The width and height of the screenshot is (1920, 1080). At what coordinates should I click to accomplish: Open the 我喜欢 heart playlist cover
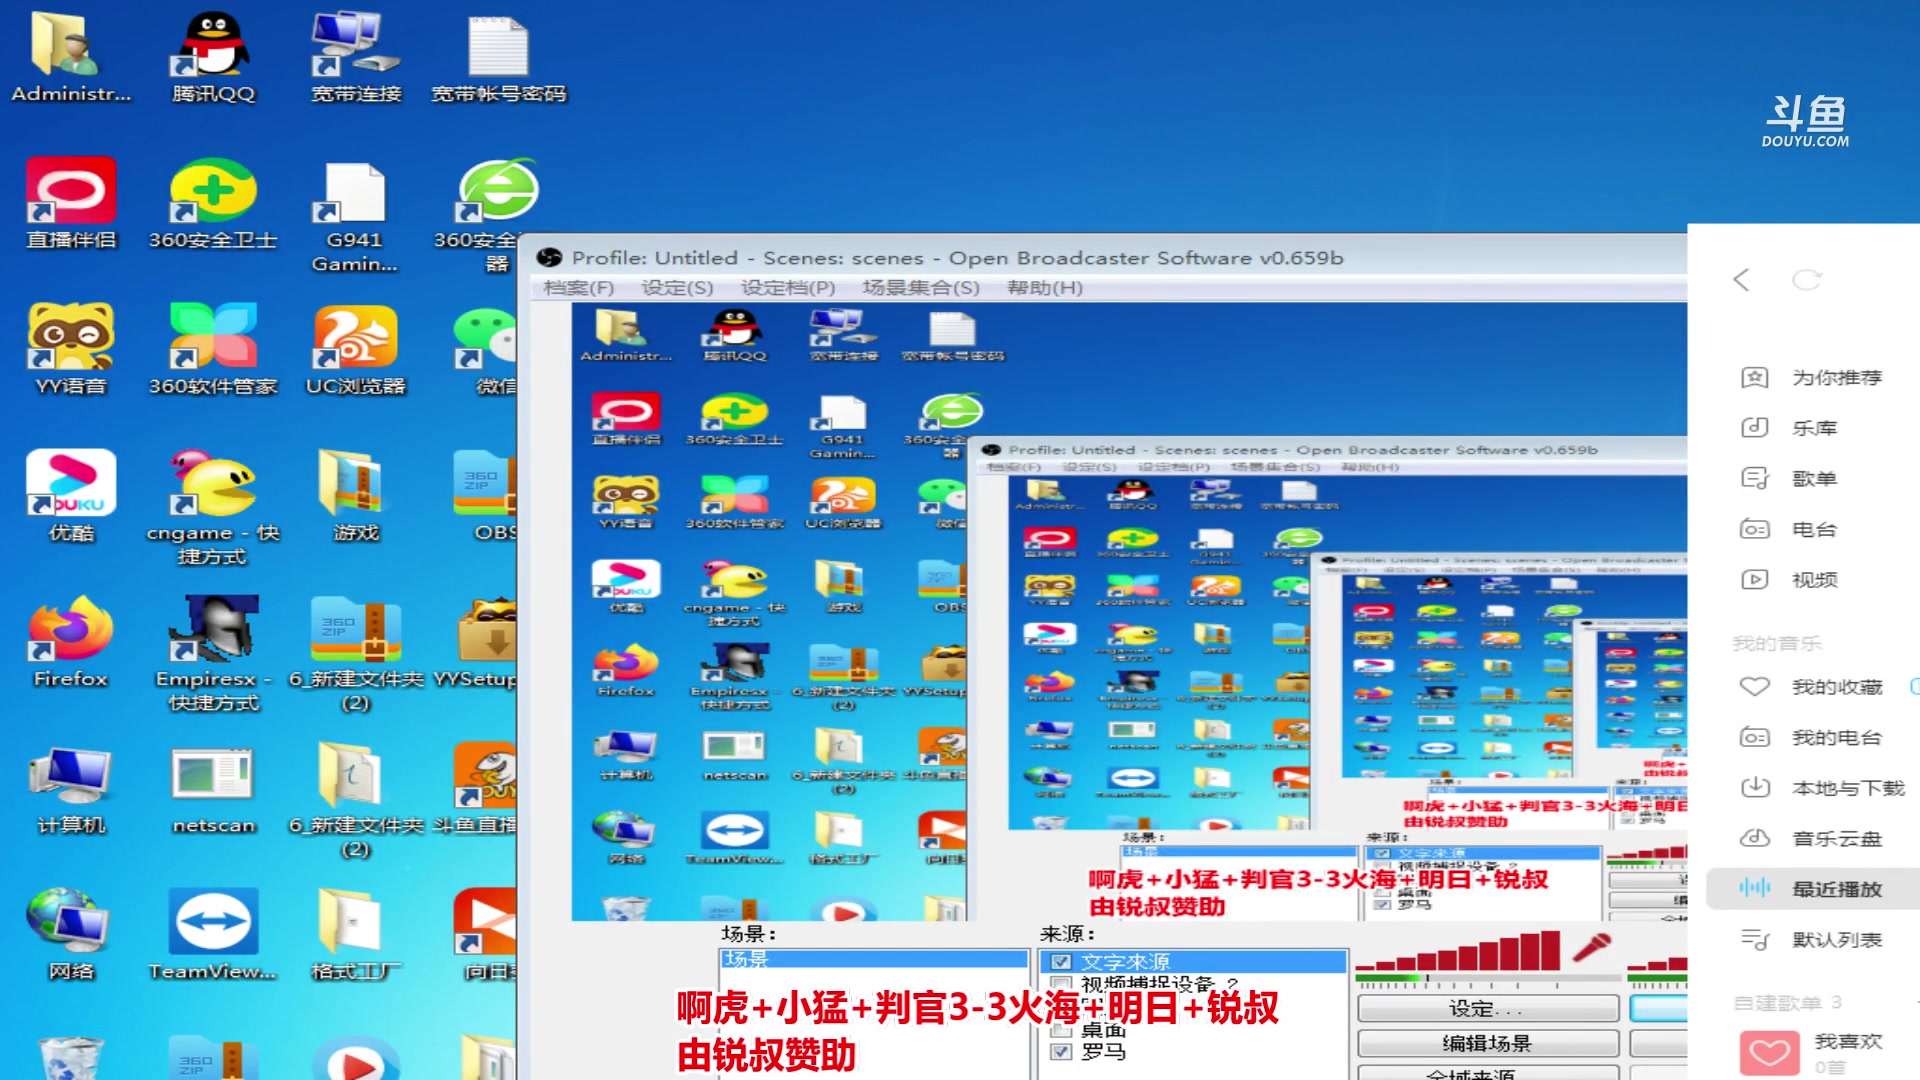[x=1769, y=1052]
